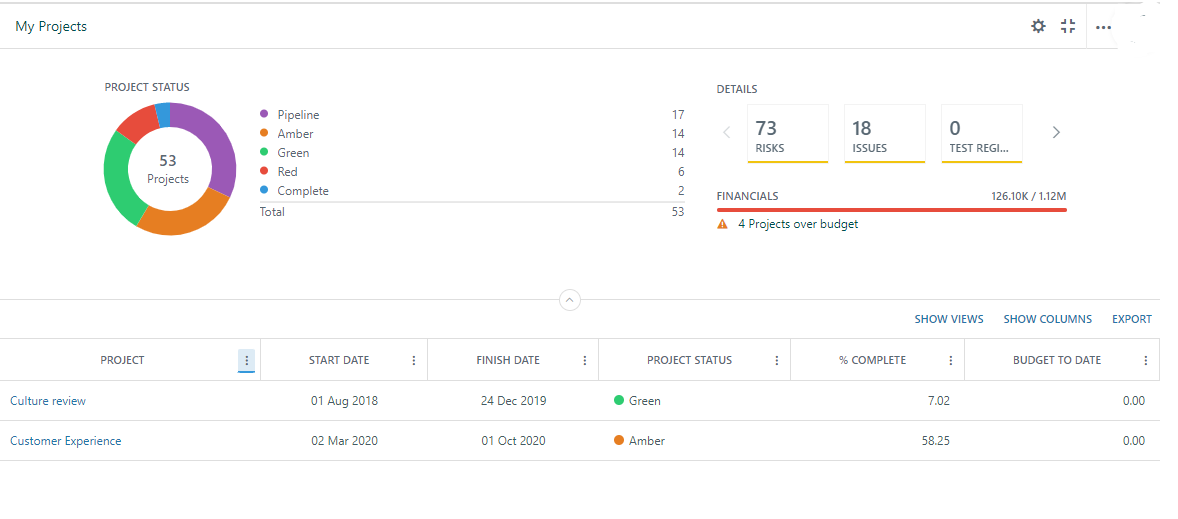
Task: Click the Red legend dot
Action: (x=264, y=171)
